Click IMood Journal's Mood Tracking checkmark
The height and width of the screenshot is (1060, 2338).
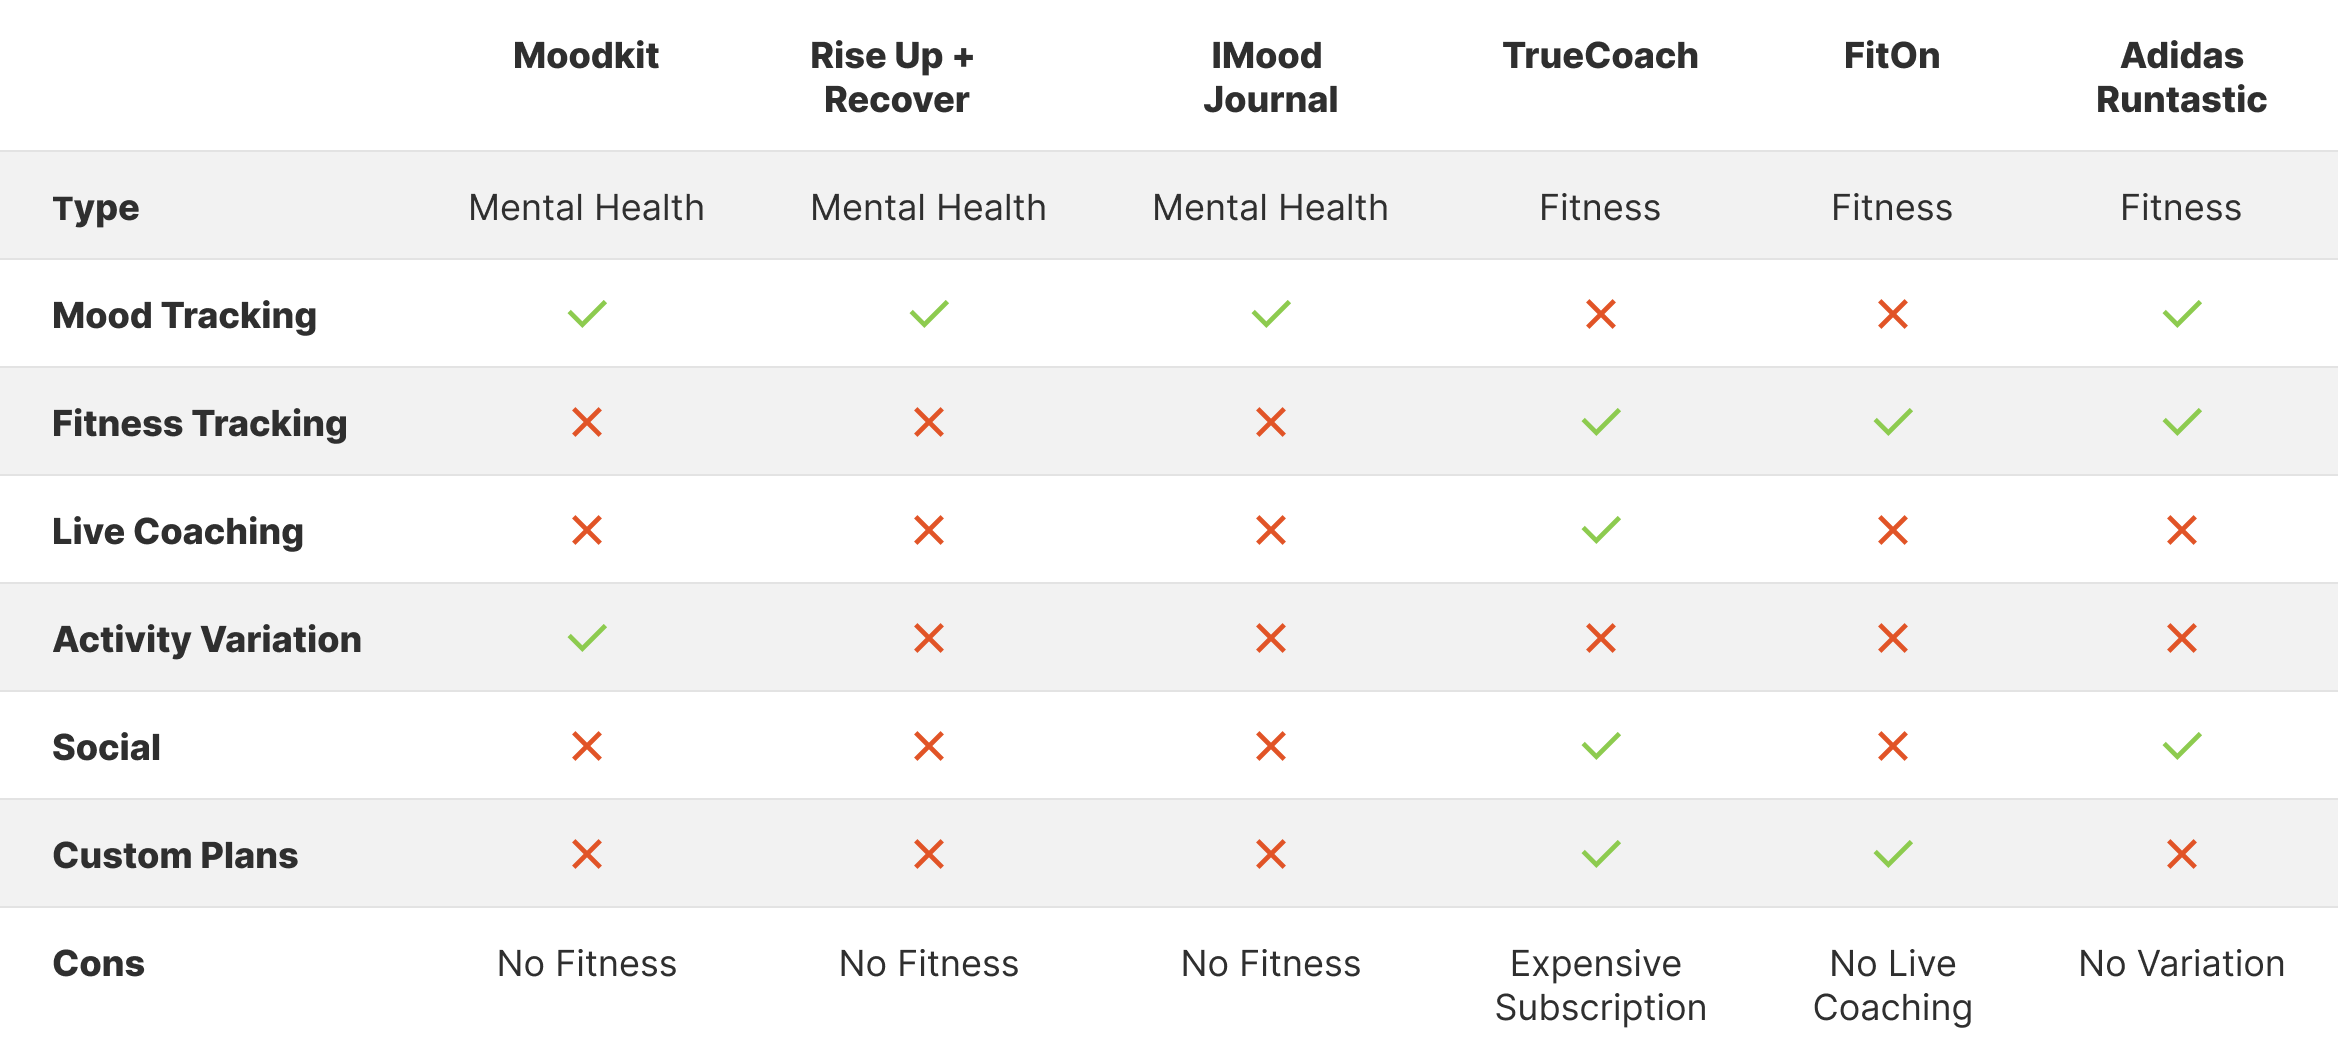click(x=1271, y=314)
